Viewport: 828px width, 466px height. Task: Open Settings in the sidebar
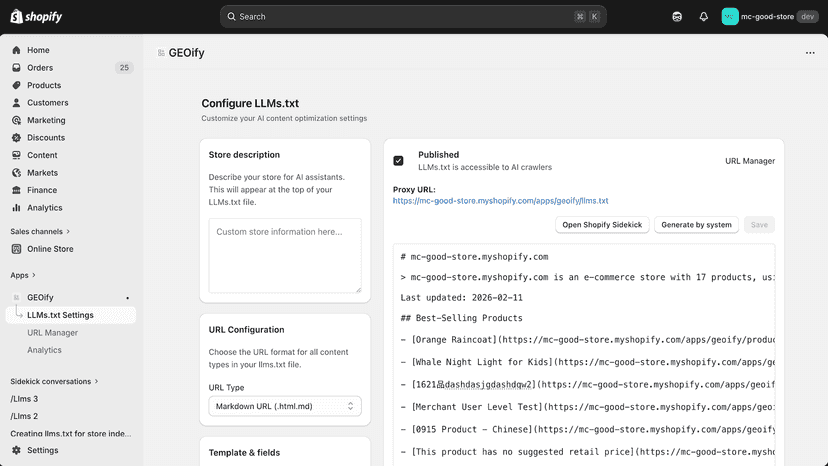pos(43,450)
